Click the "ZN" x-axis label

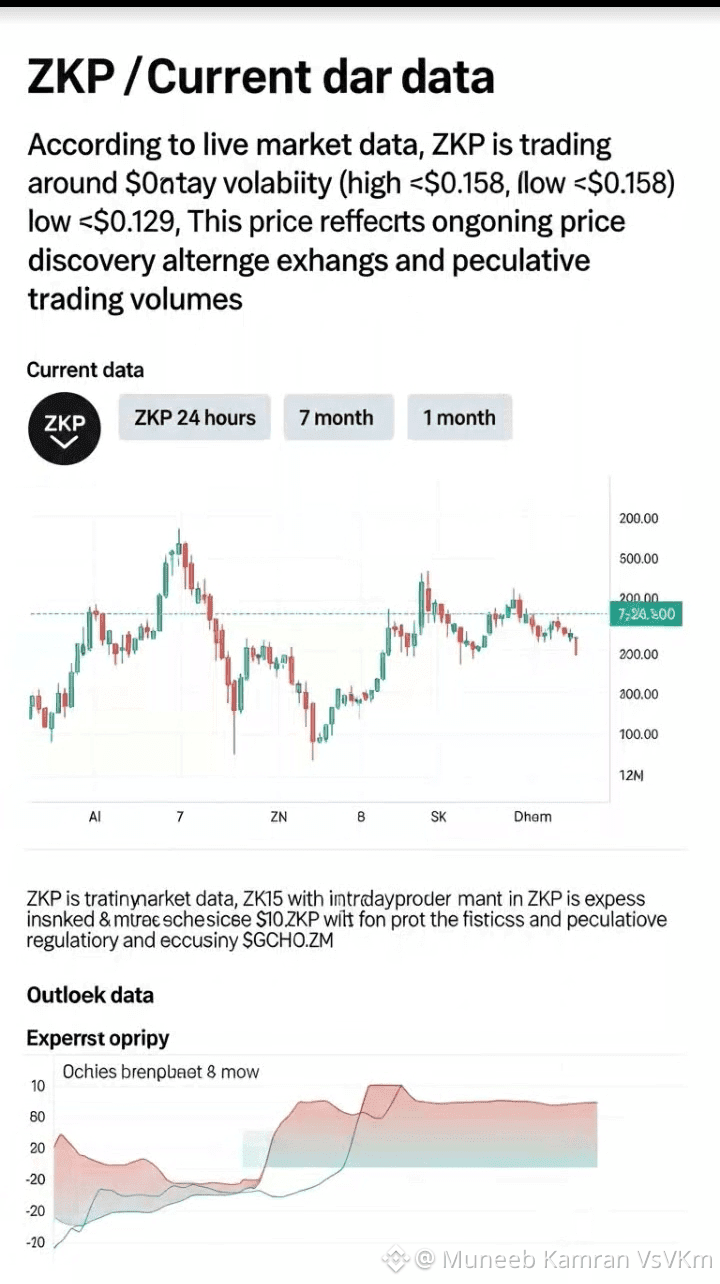click(278, 816)
